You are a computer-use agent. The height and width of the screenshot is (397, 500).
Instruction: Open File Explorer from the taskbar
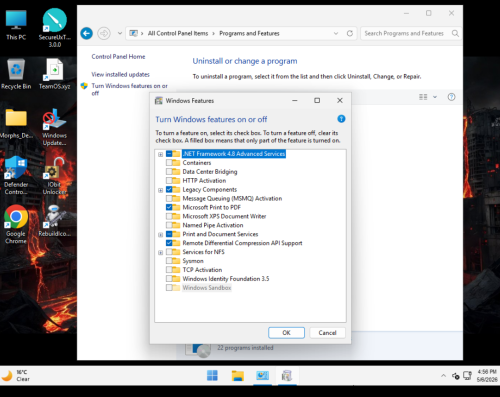(238, 376)
